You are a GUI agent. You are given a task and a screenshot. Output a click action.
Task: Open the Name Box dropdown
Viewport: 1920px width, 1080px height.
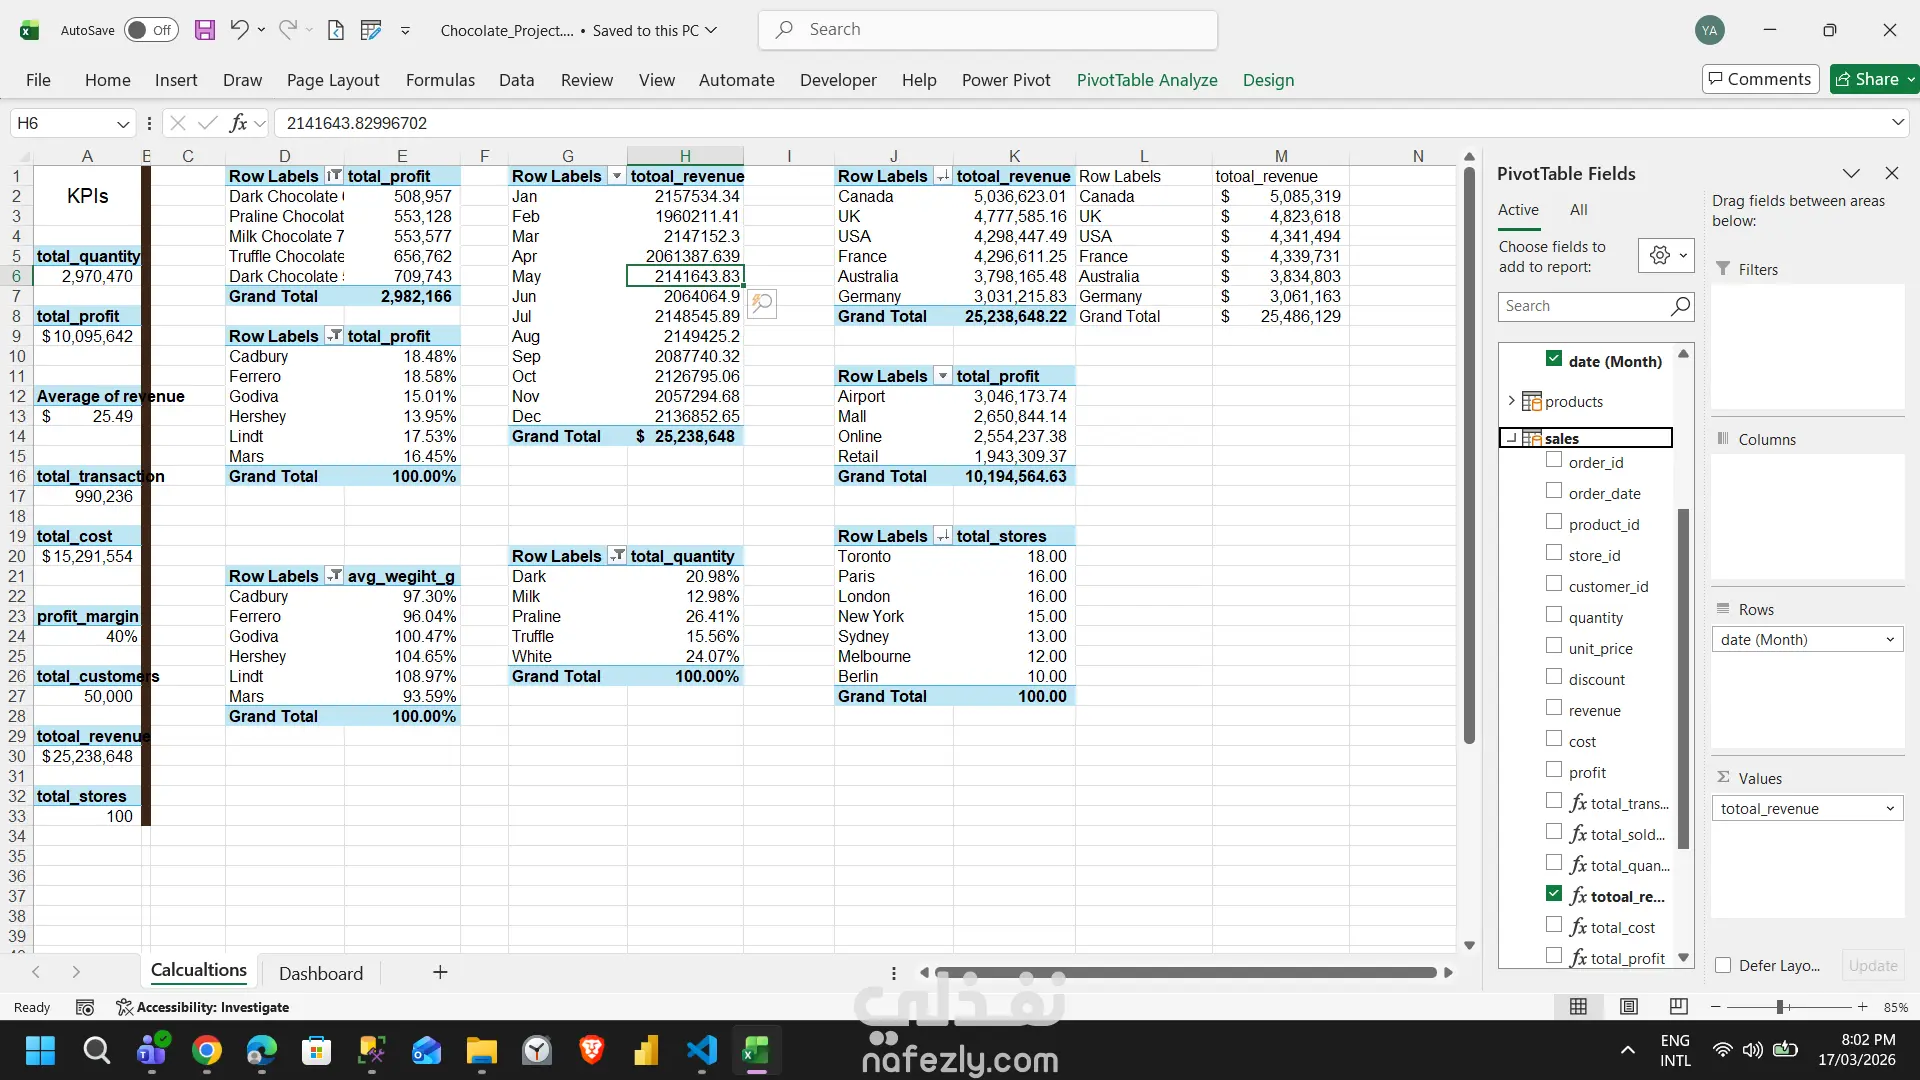click(123, 124)
